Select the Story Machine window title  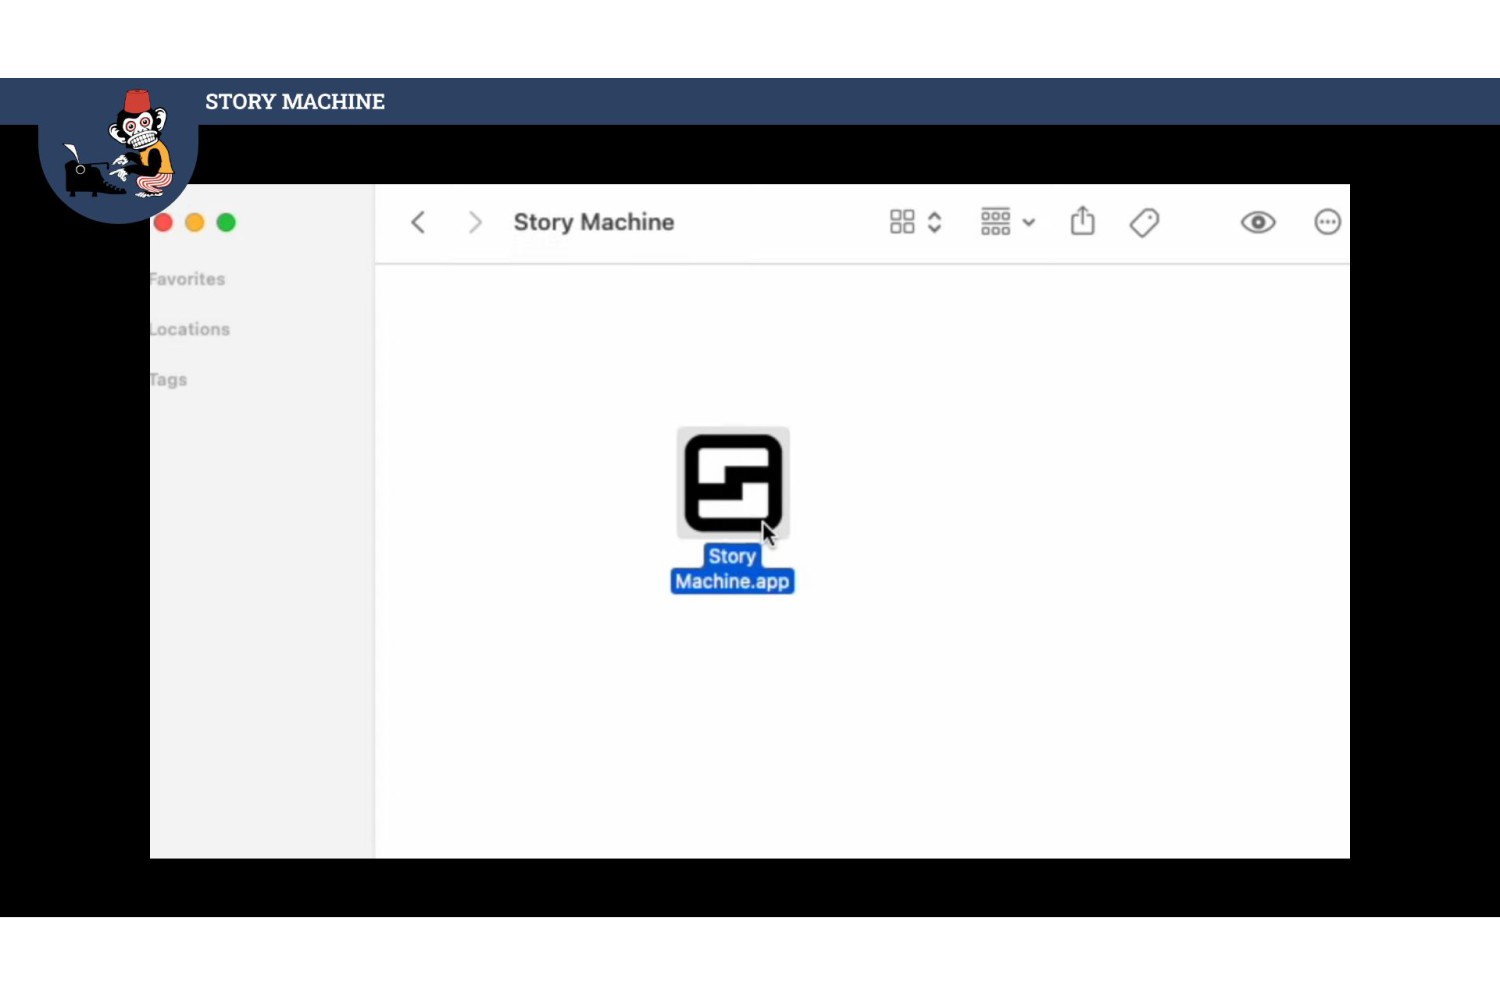(594, 222)
